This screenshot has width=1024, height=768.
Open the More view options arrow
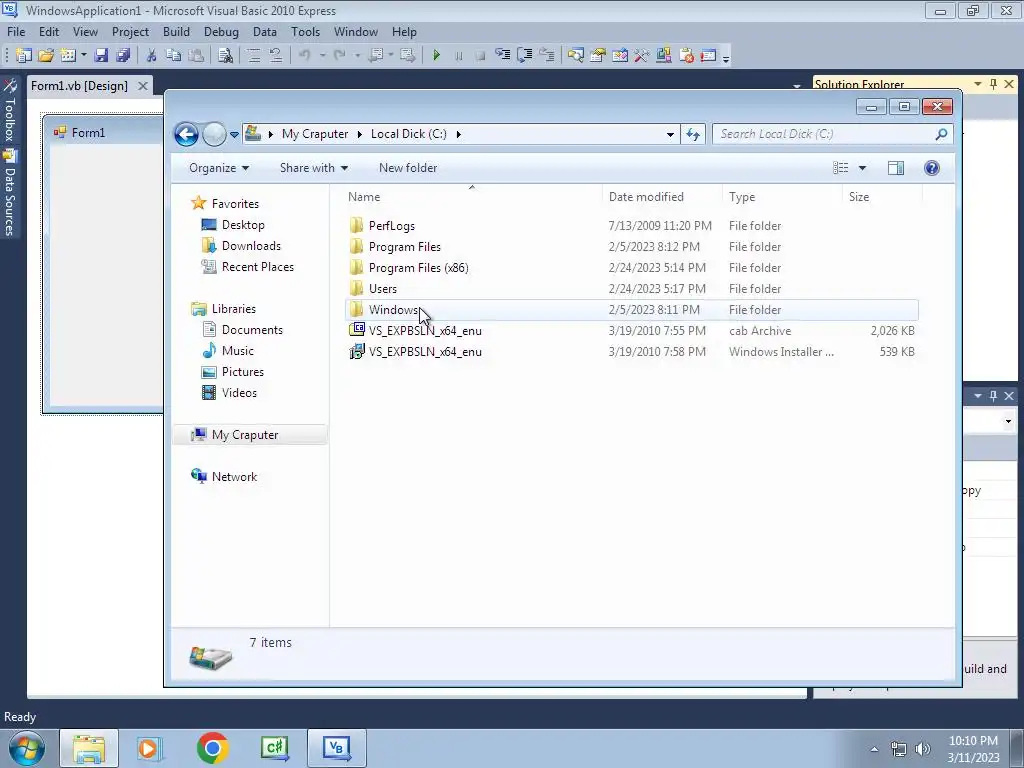click(862, 168)
